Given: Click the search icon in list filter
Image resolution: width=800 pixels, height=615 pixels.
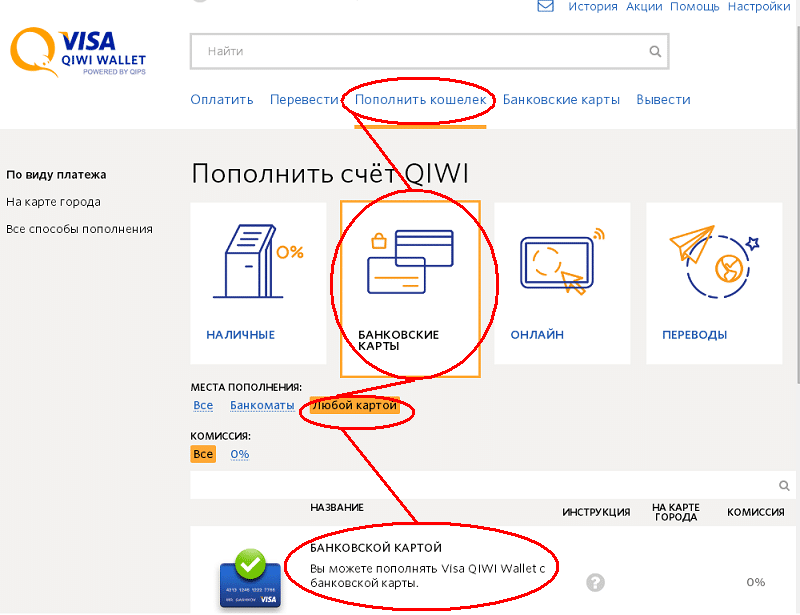Looking at the screenshot, I should pyautogui.click(x=784, y=485).
